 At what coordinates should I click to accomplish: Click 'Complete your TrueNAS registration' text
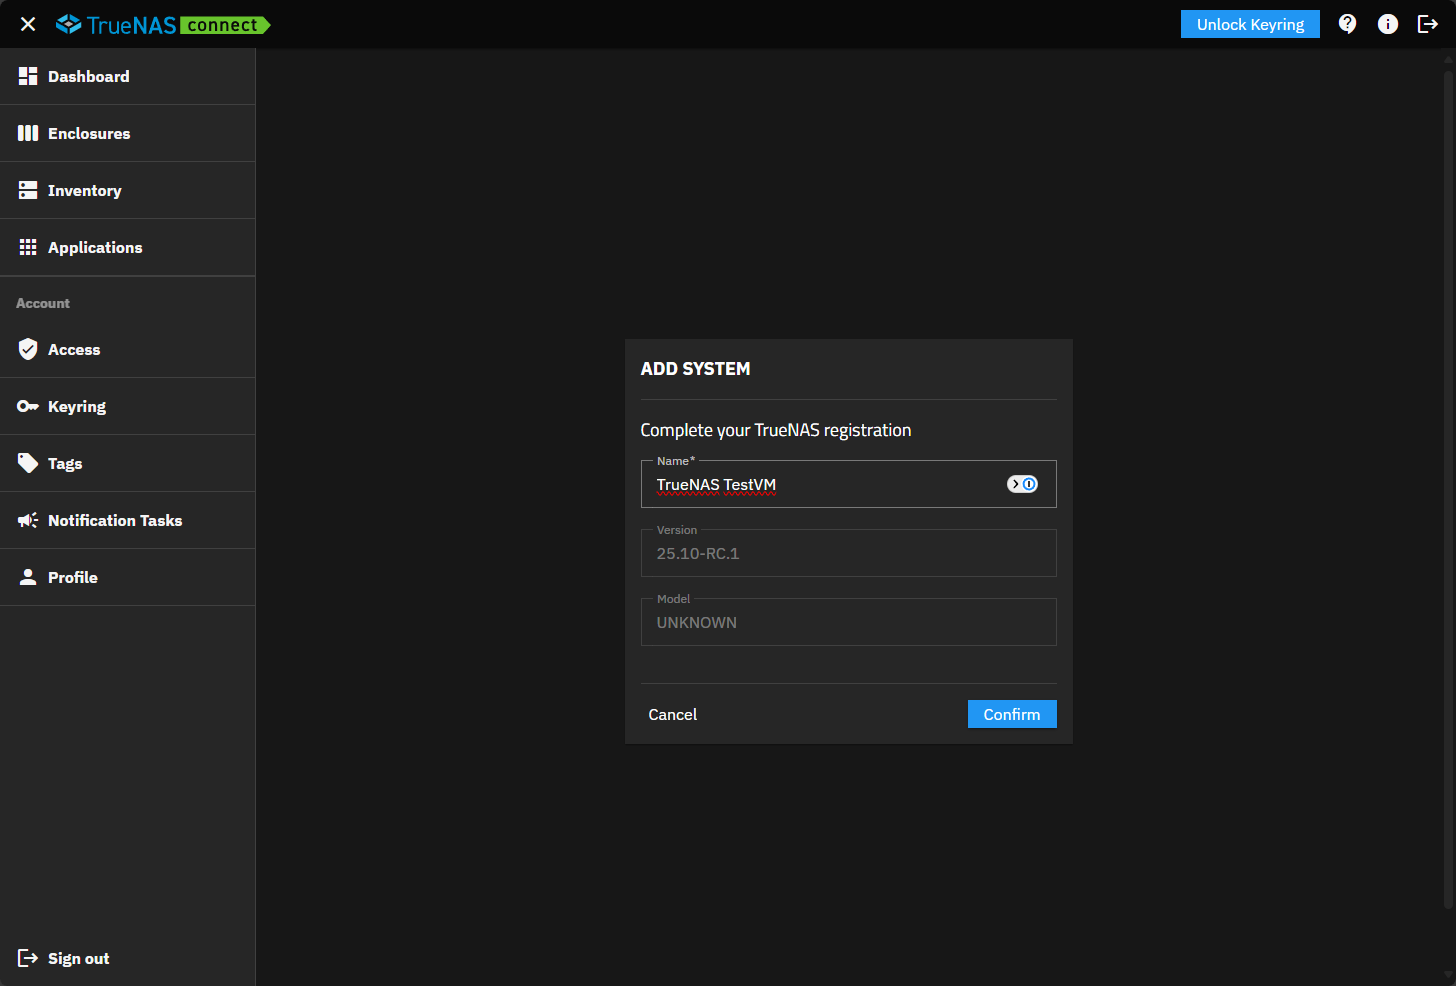[776, 430]
